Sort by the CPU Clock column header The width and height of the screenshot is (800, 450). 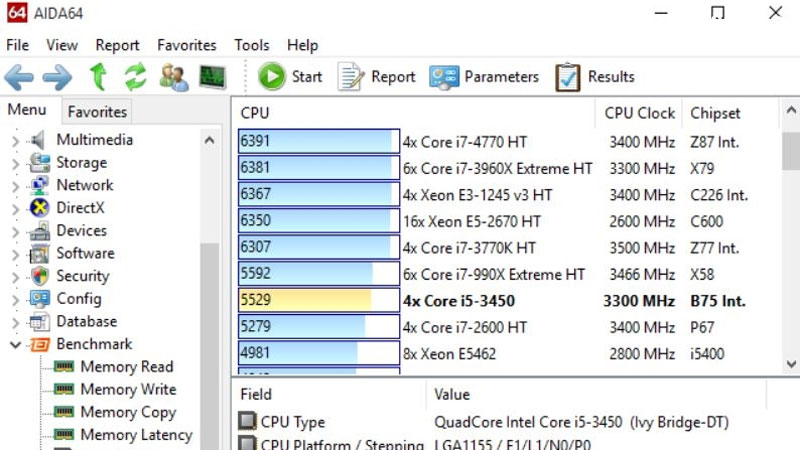coord(639,113)
